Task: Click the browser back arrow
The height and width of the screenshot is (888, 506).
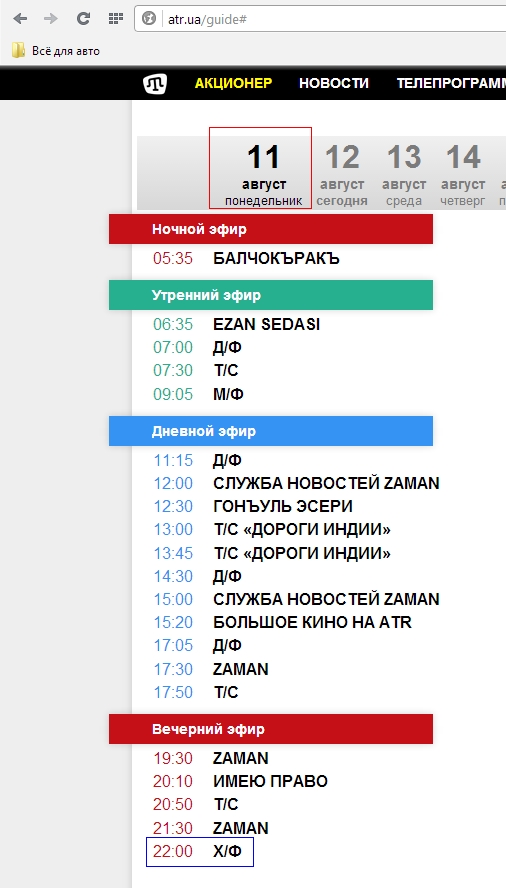Action: pos(20,19)
